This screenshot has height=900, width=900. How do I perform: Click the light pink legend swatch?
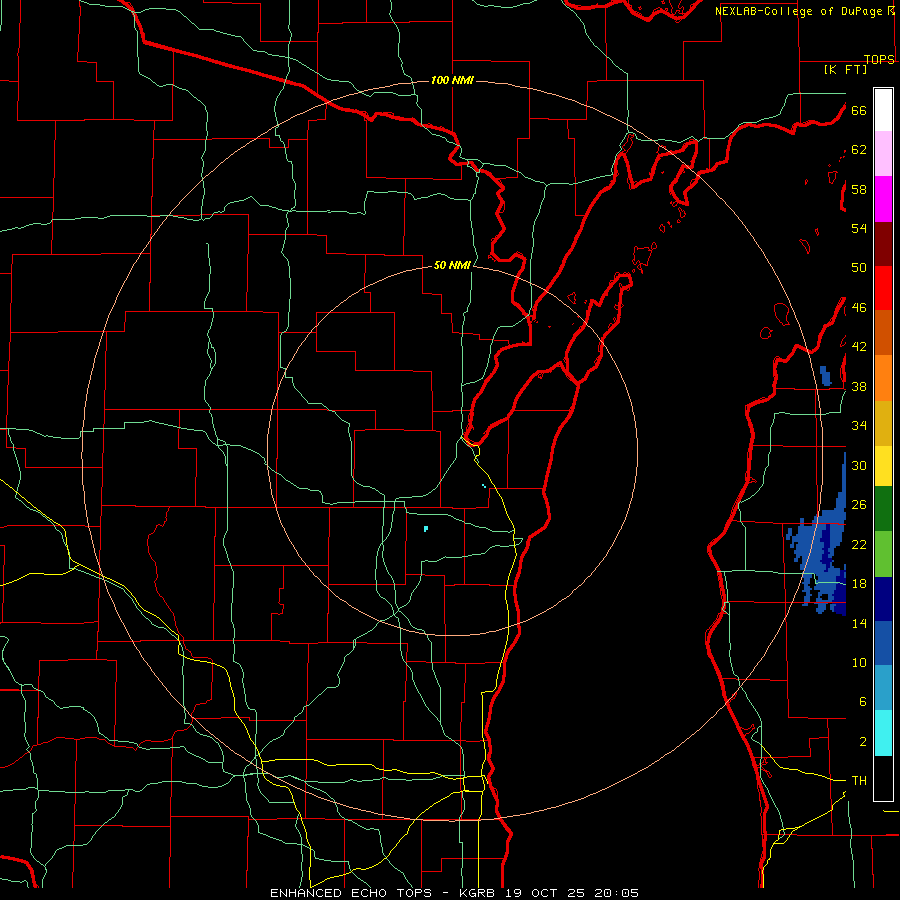[883, 153]
